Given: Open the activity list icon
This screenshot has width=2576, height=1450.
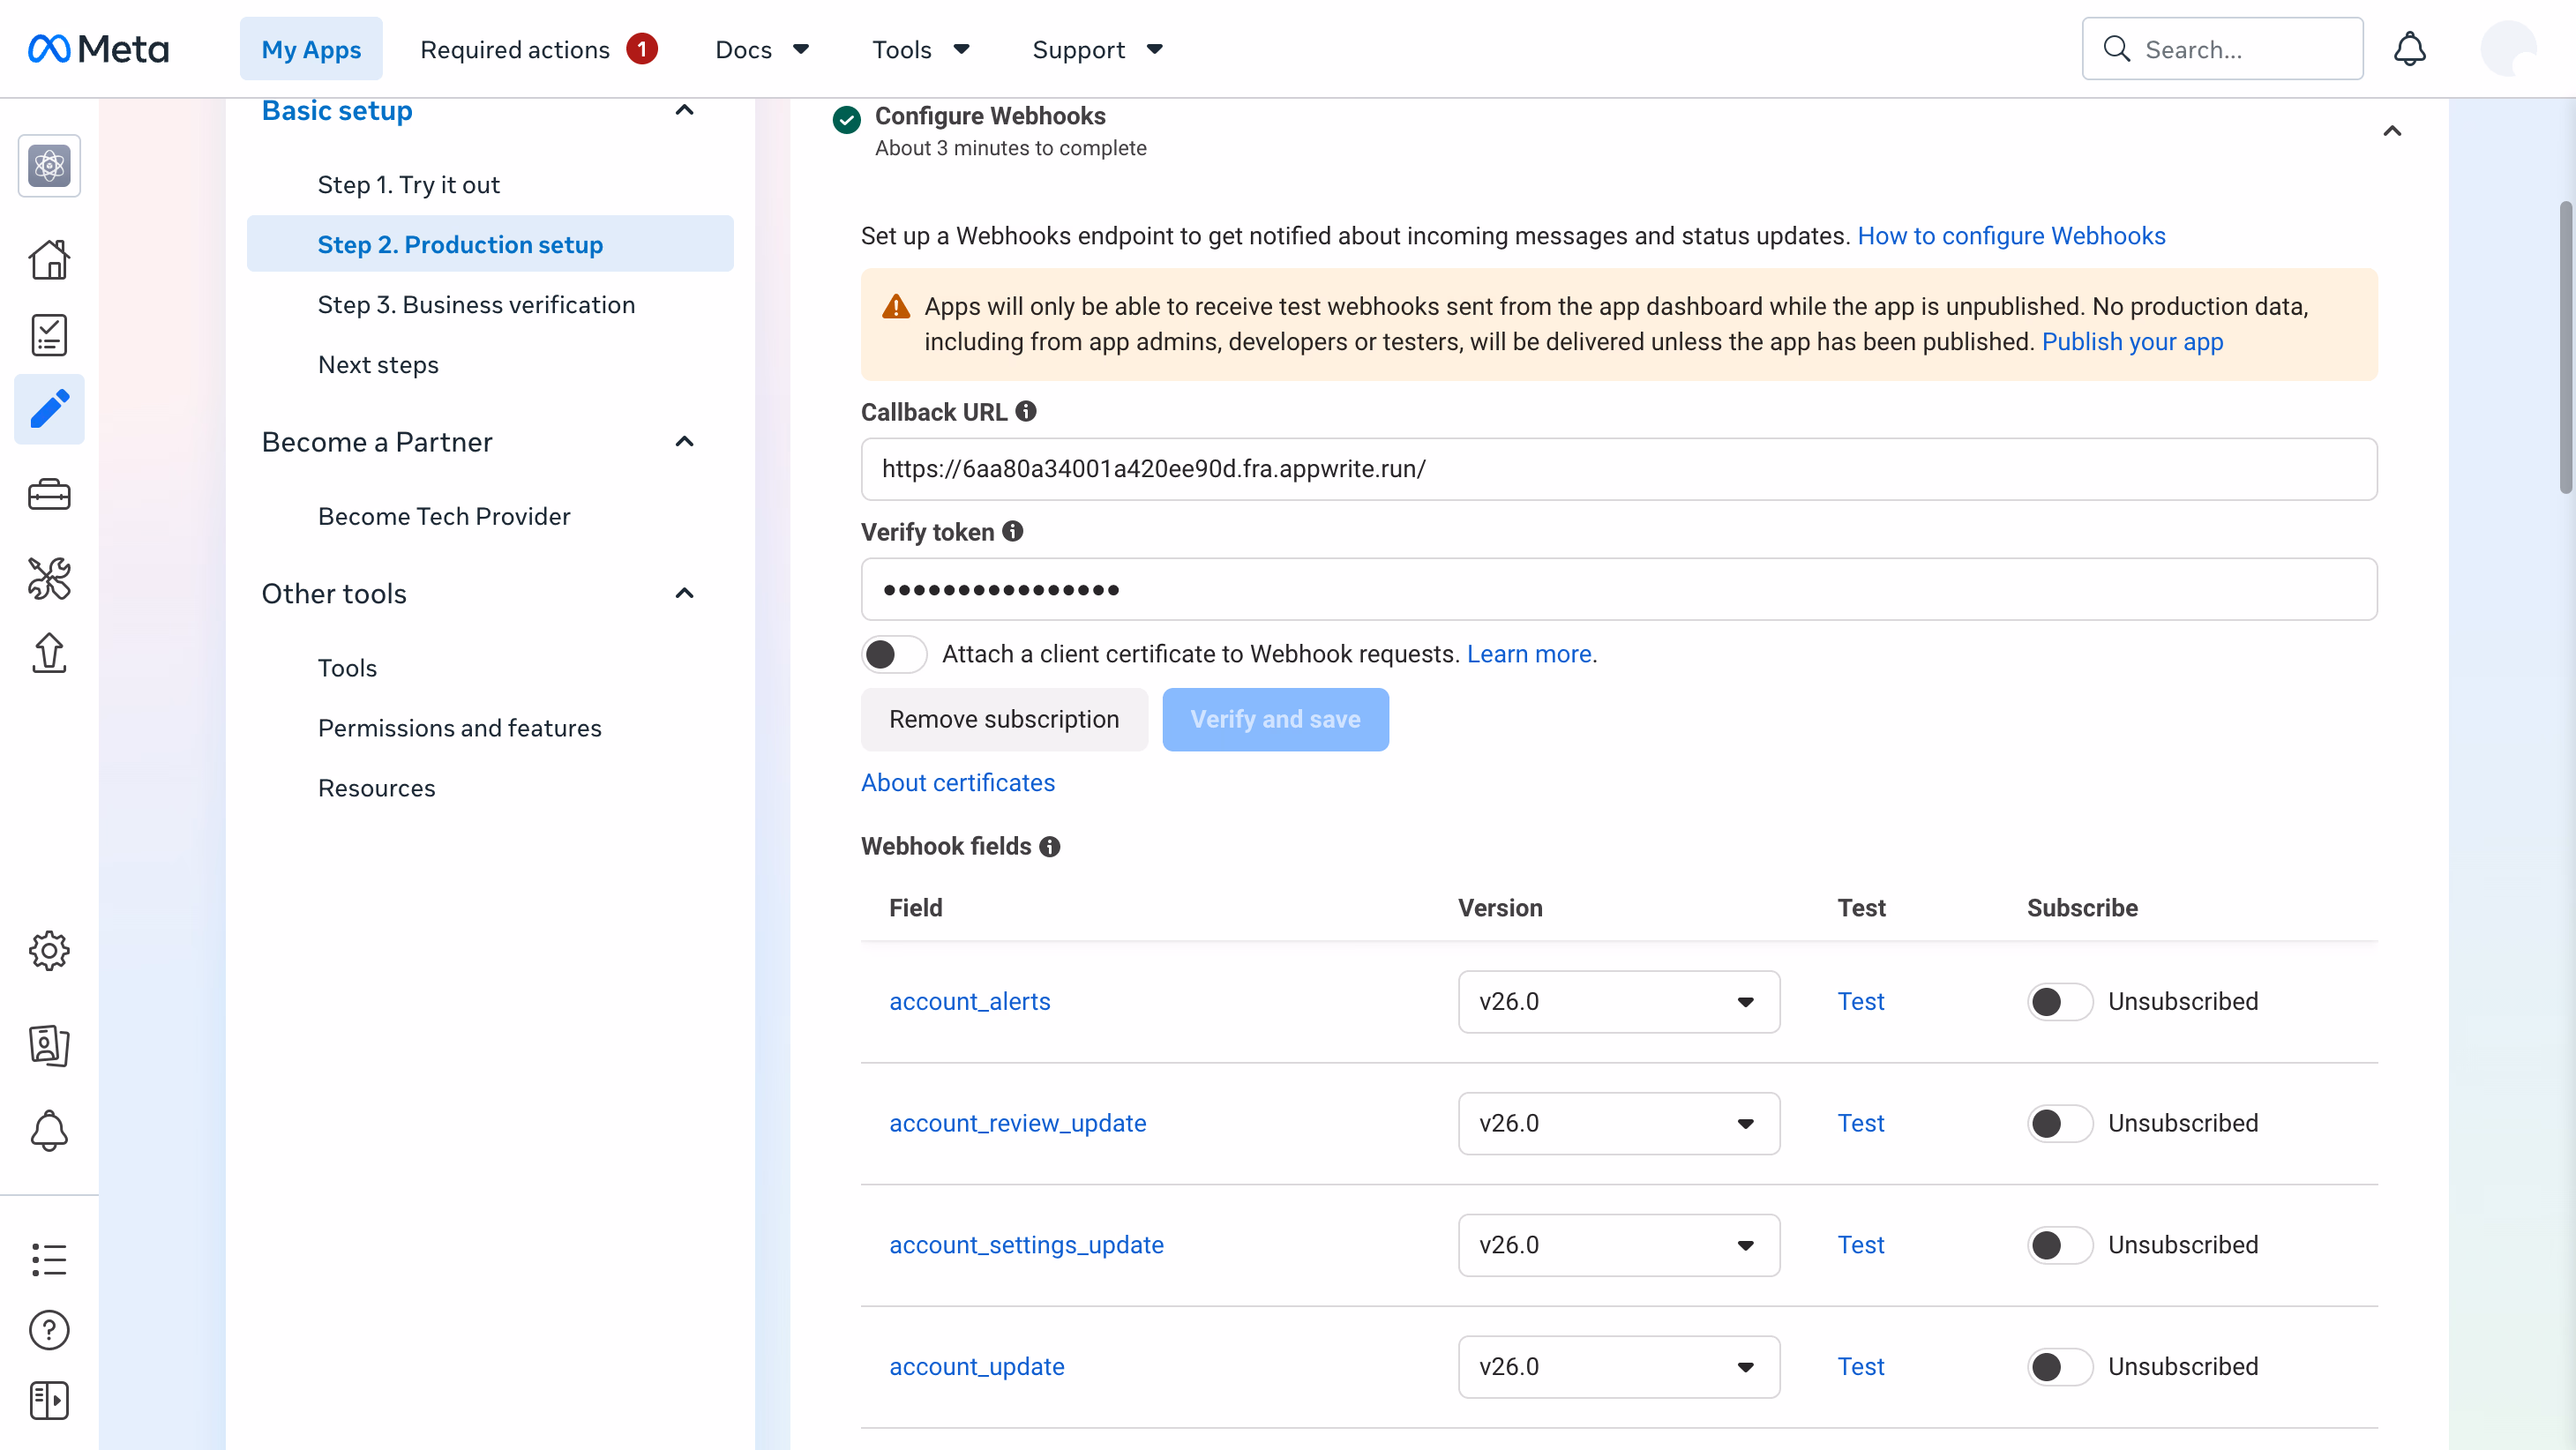Looking at the screenshot, I should coord(49,1259).
